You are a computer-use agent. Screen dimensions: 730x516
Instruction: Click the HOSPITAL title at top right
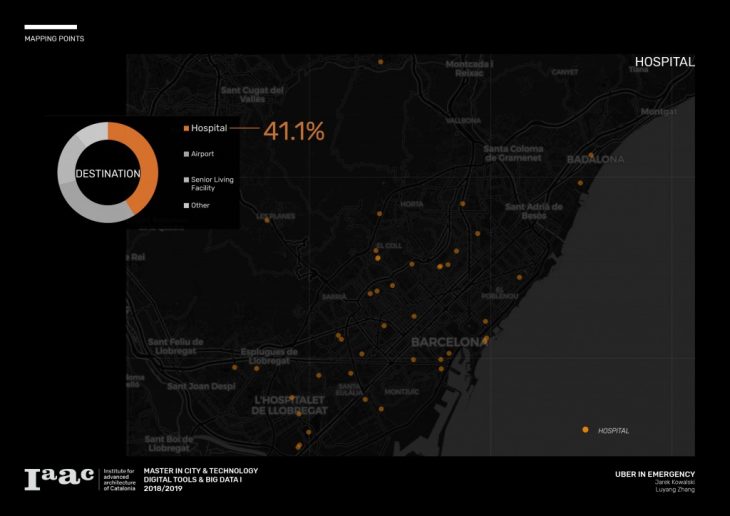(x=664, y=62)
